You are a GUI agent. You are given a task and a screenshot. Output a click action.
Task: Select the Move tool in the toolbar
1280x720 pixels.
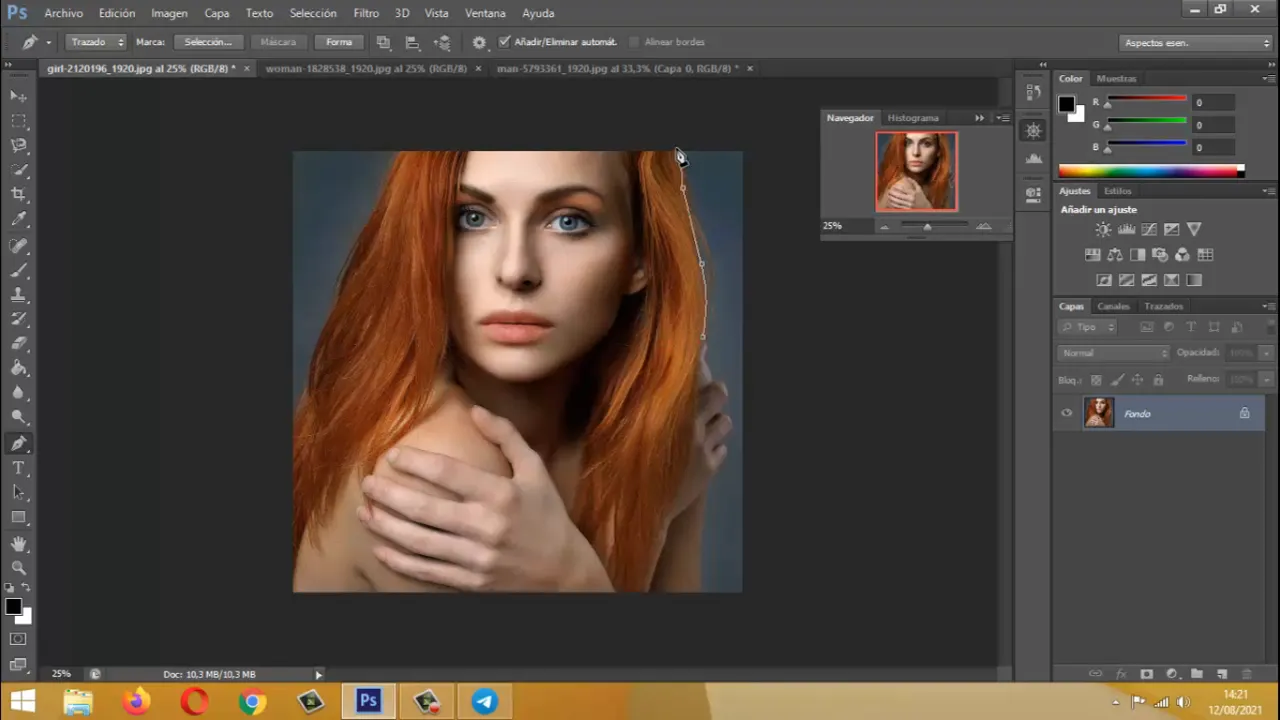pyautogui.click(x=18, y=96)
